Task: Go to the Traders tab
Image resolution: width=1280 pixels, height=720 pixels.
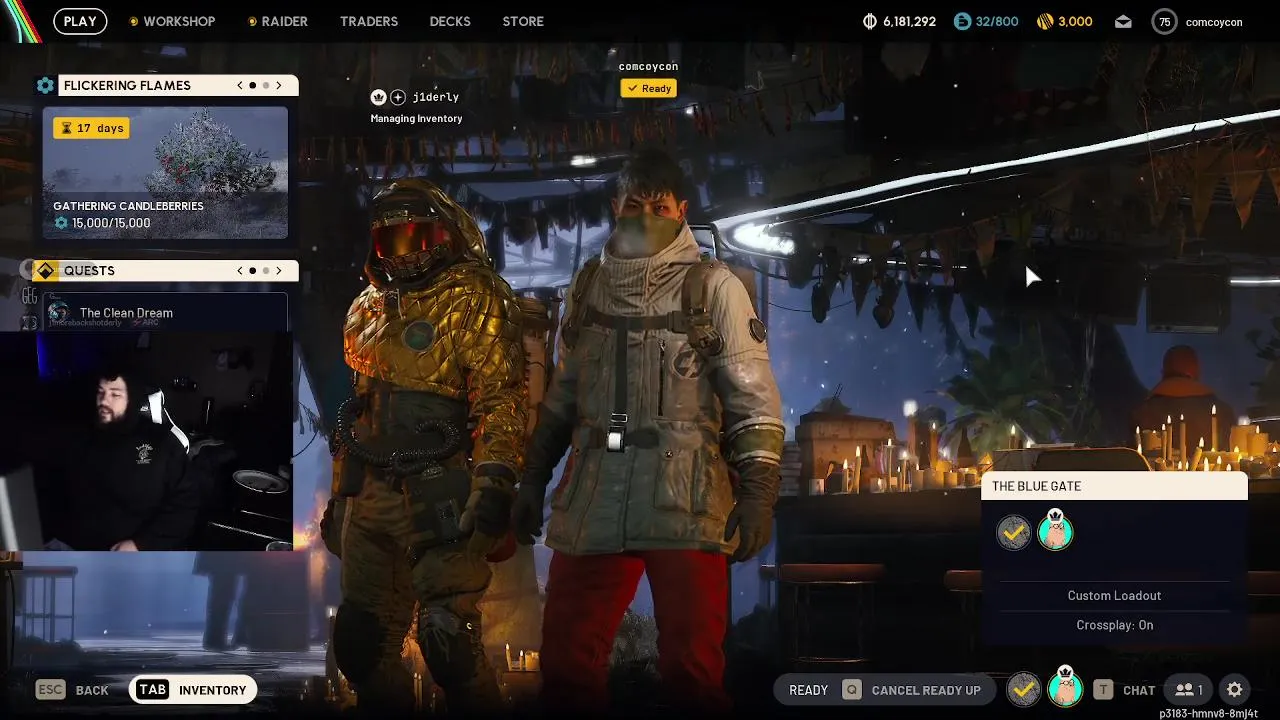Action: 369,21
